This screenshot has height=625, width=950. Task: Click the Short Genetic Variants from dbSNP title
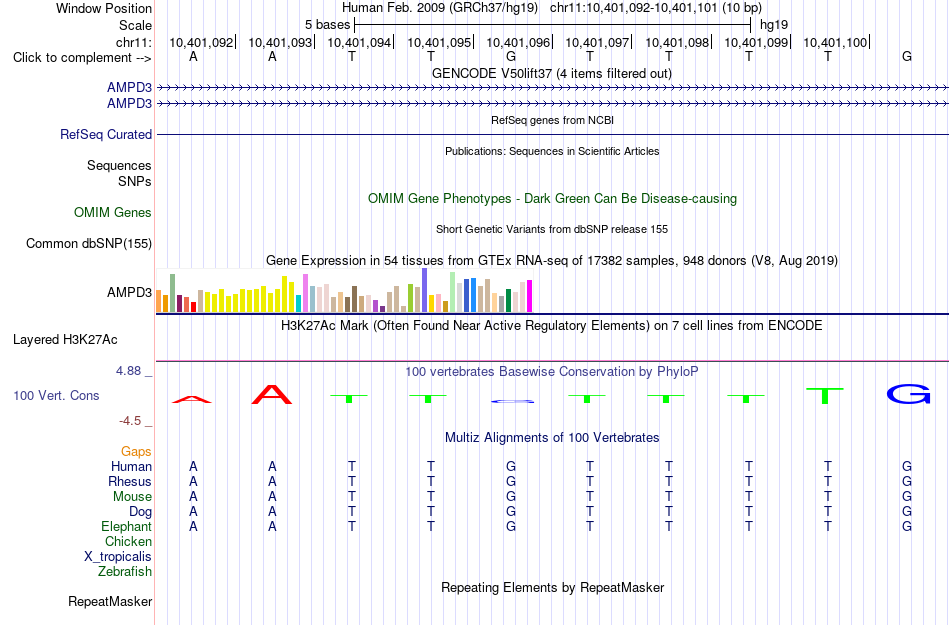point(552,229)
